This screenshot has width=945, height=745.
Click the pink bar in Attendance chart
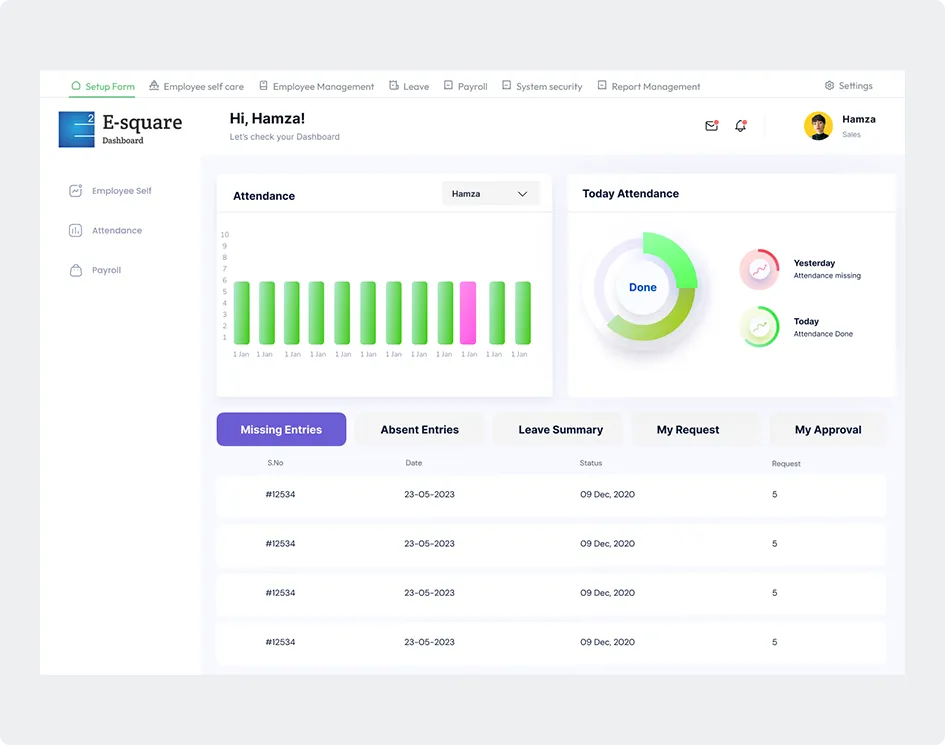pyautogui.click(x=468, y=313)
